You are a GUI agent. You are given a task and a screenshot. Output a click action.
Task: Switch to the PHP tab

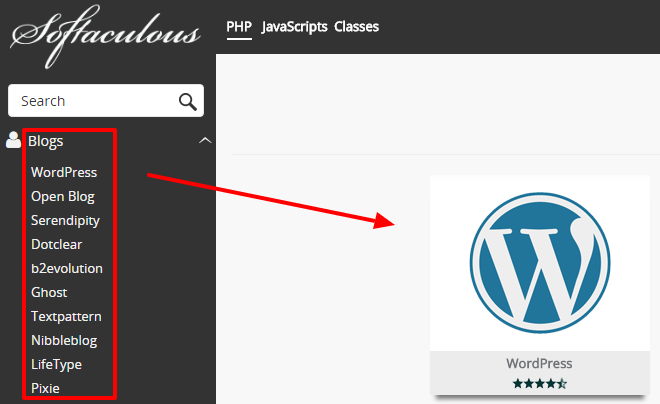(x=239, y=27)
